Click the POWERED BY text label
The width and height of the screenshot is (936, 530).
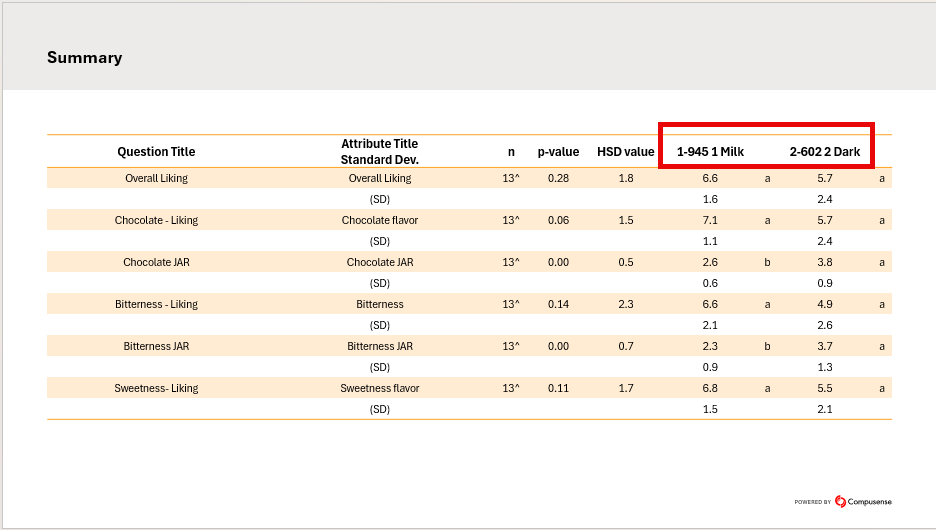click(812, 502)
